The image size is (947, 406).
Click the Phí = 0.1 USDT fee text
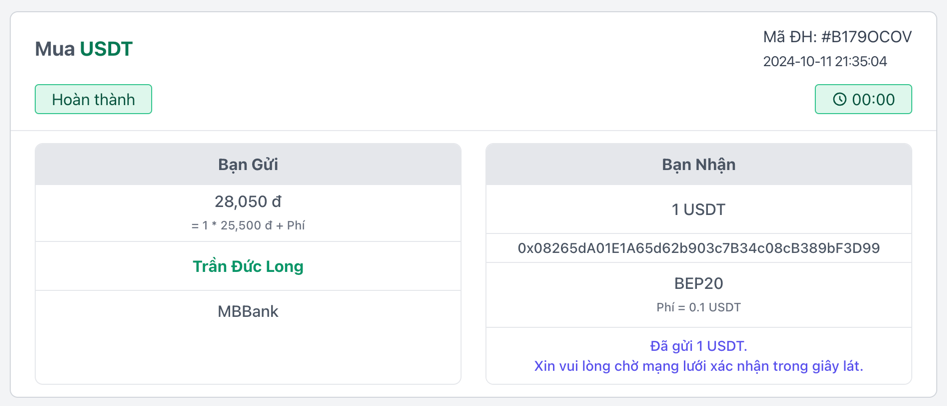click(x=698, y=308)
